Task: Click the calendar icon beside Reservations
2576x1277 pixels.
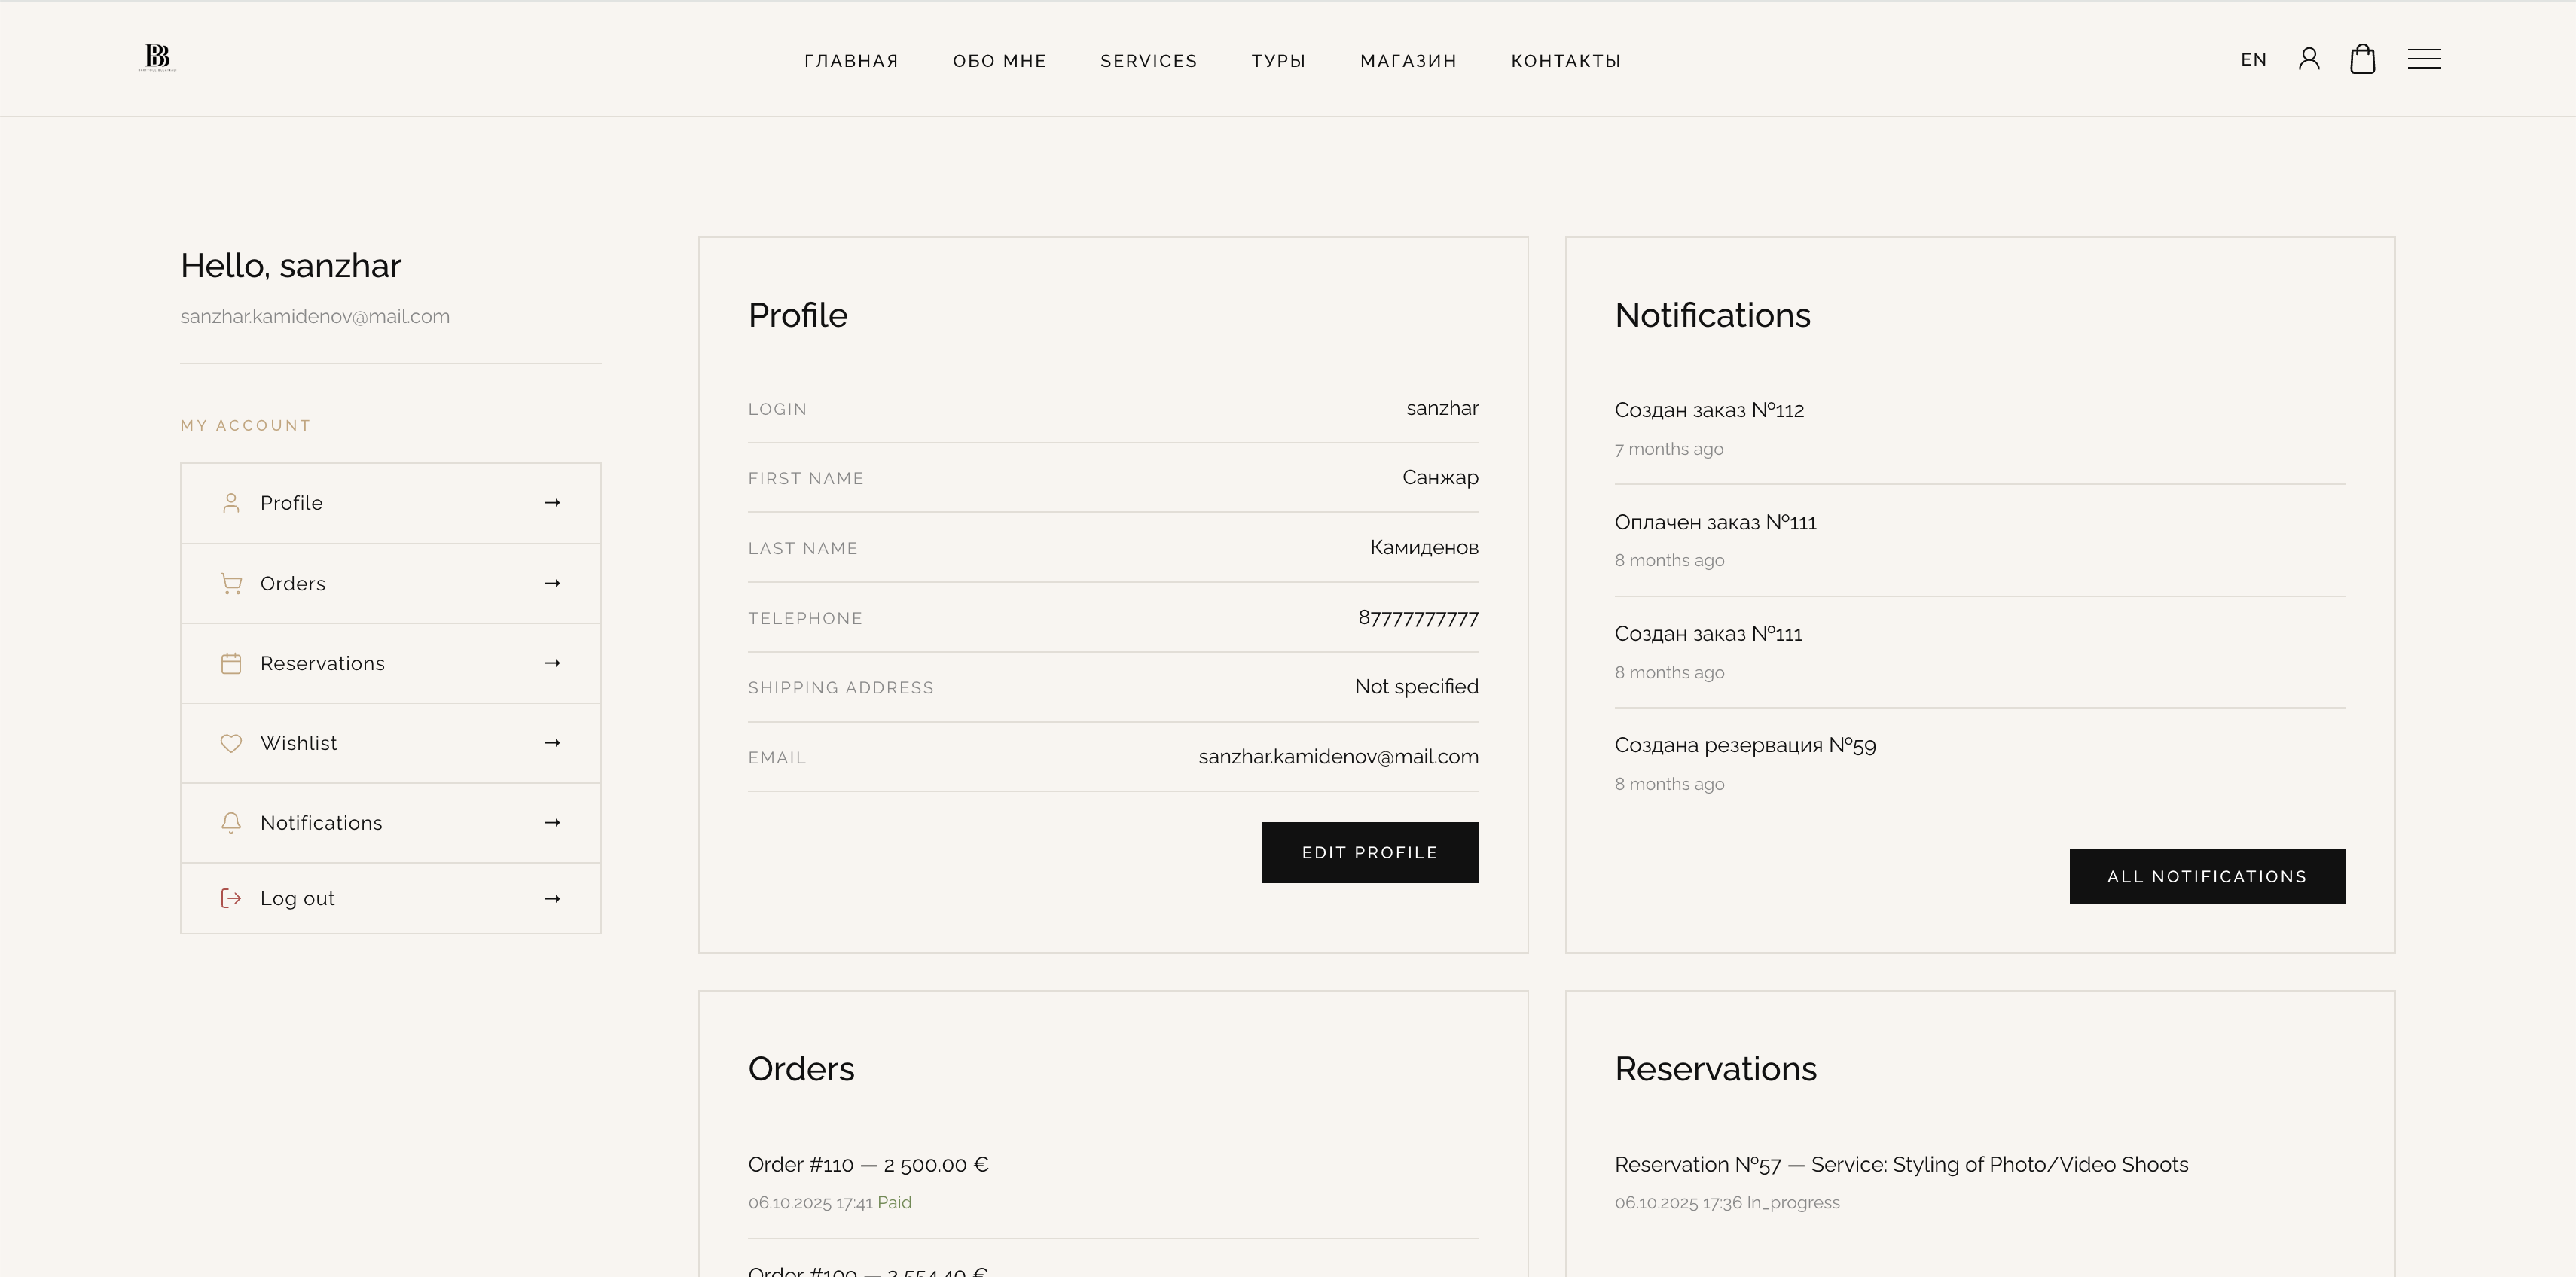Action: tap(231, 663)
